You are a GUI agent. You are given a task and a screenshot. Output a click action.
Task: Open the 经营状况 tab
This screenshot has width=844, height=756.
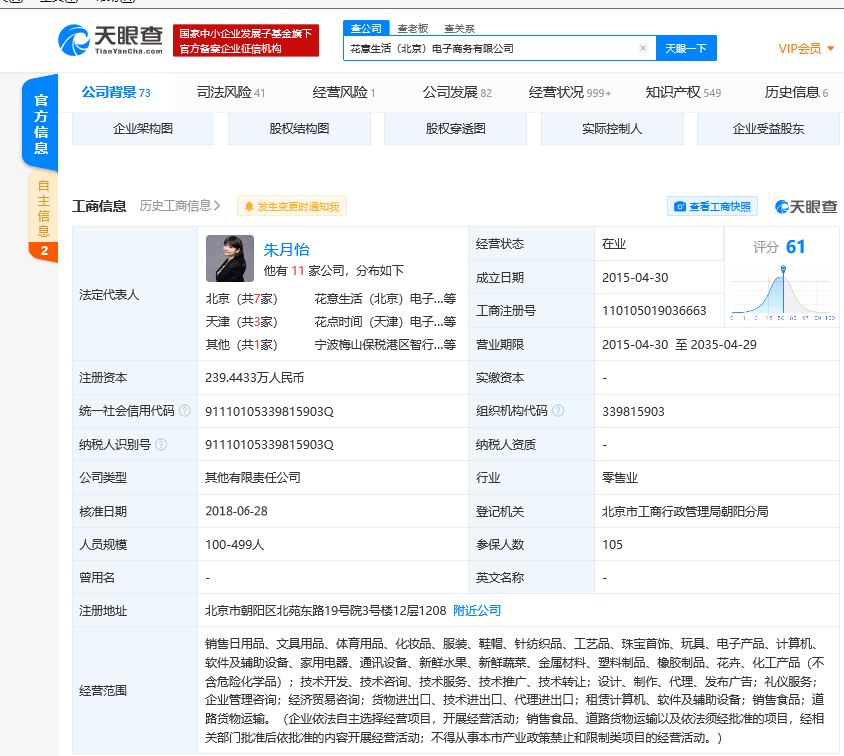pos(570,93)
